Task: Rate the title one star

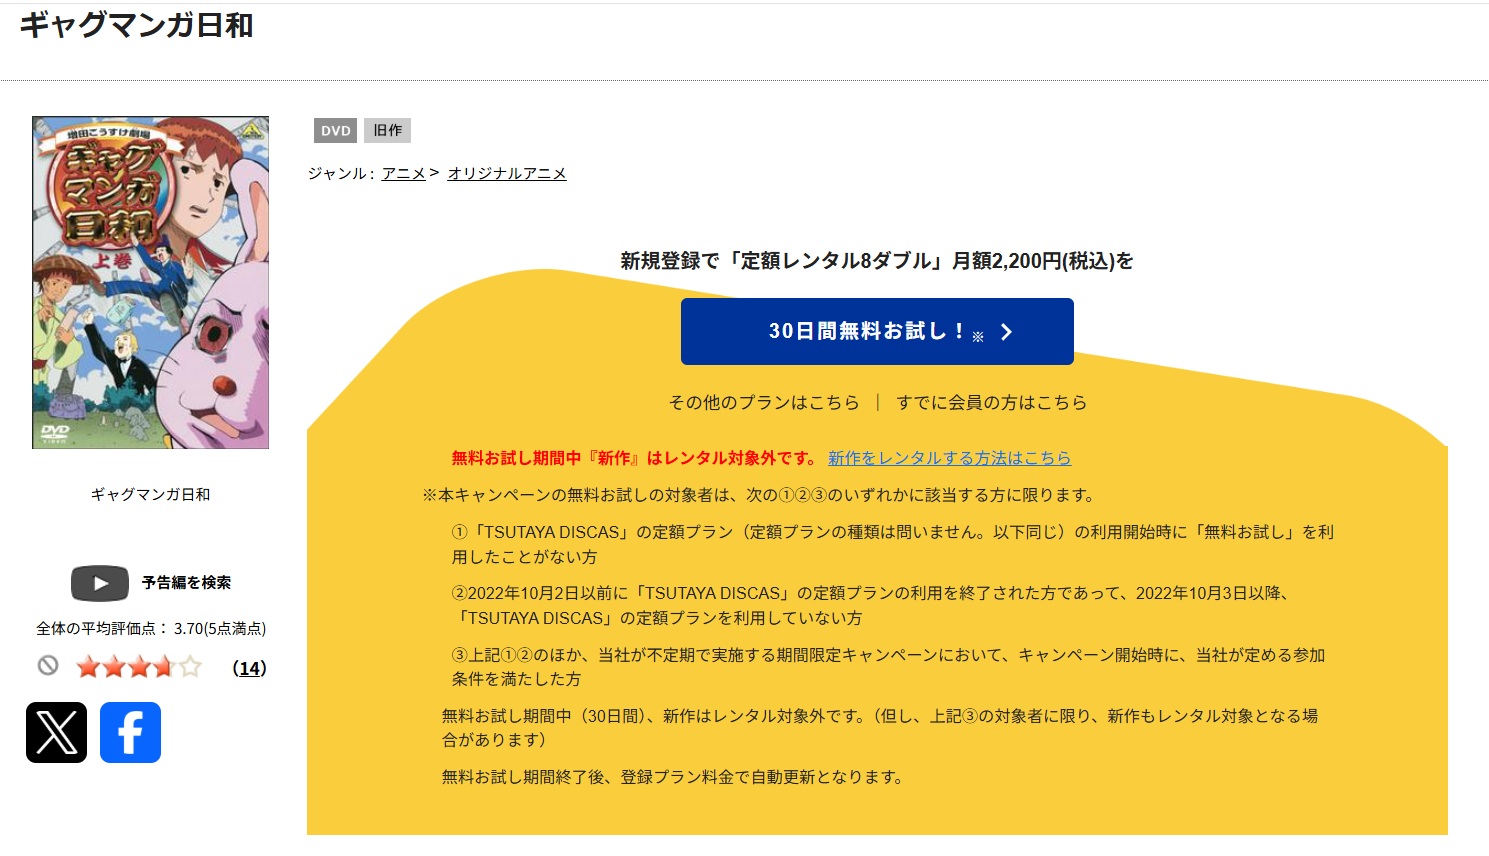Action: pos(88,667)
